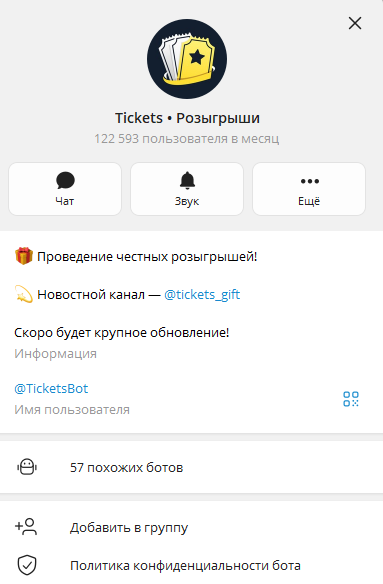The height and width of the screenshot is (584, 383).
Task: Click the shield checkmark privacy icon
Action: (27, 565)
